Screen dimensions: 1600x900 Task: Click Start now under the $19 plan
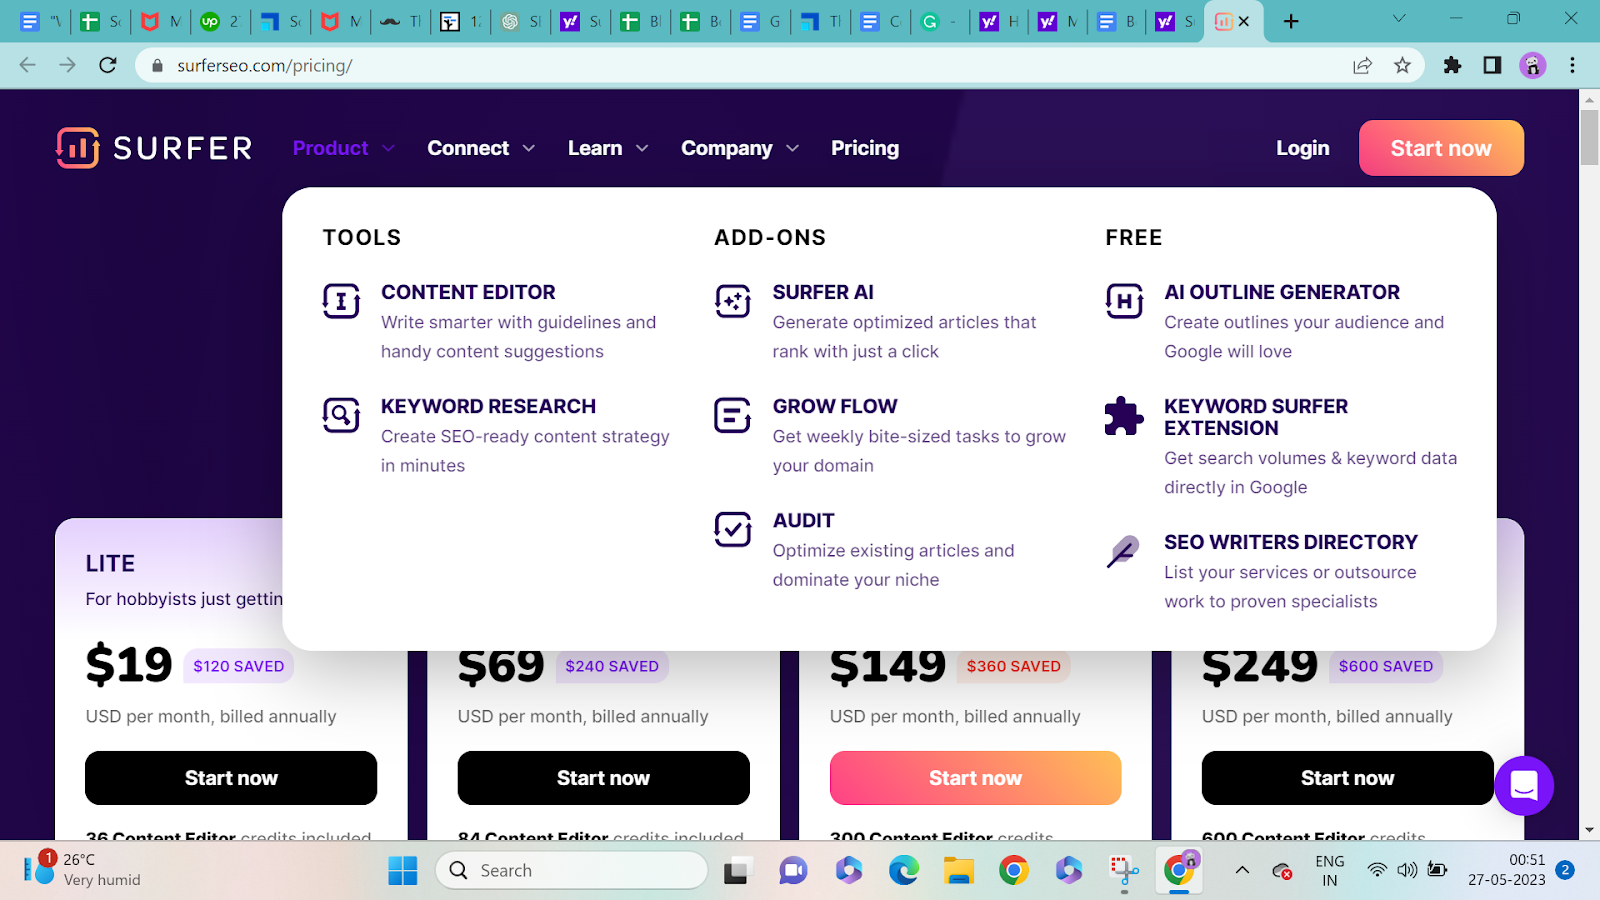point(231,778)
